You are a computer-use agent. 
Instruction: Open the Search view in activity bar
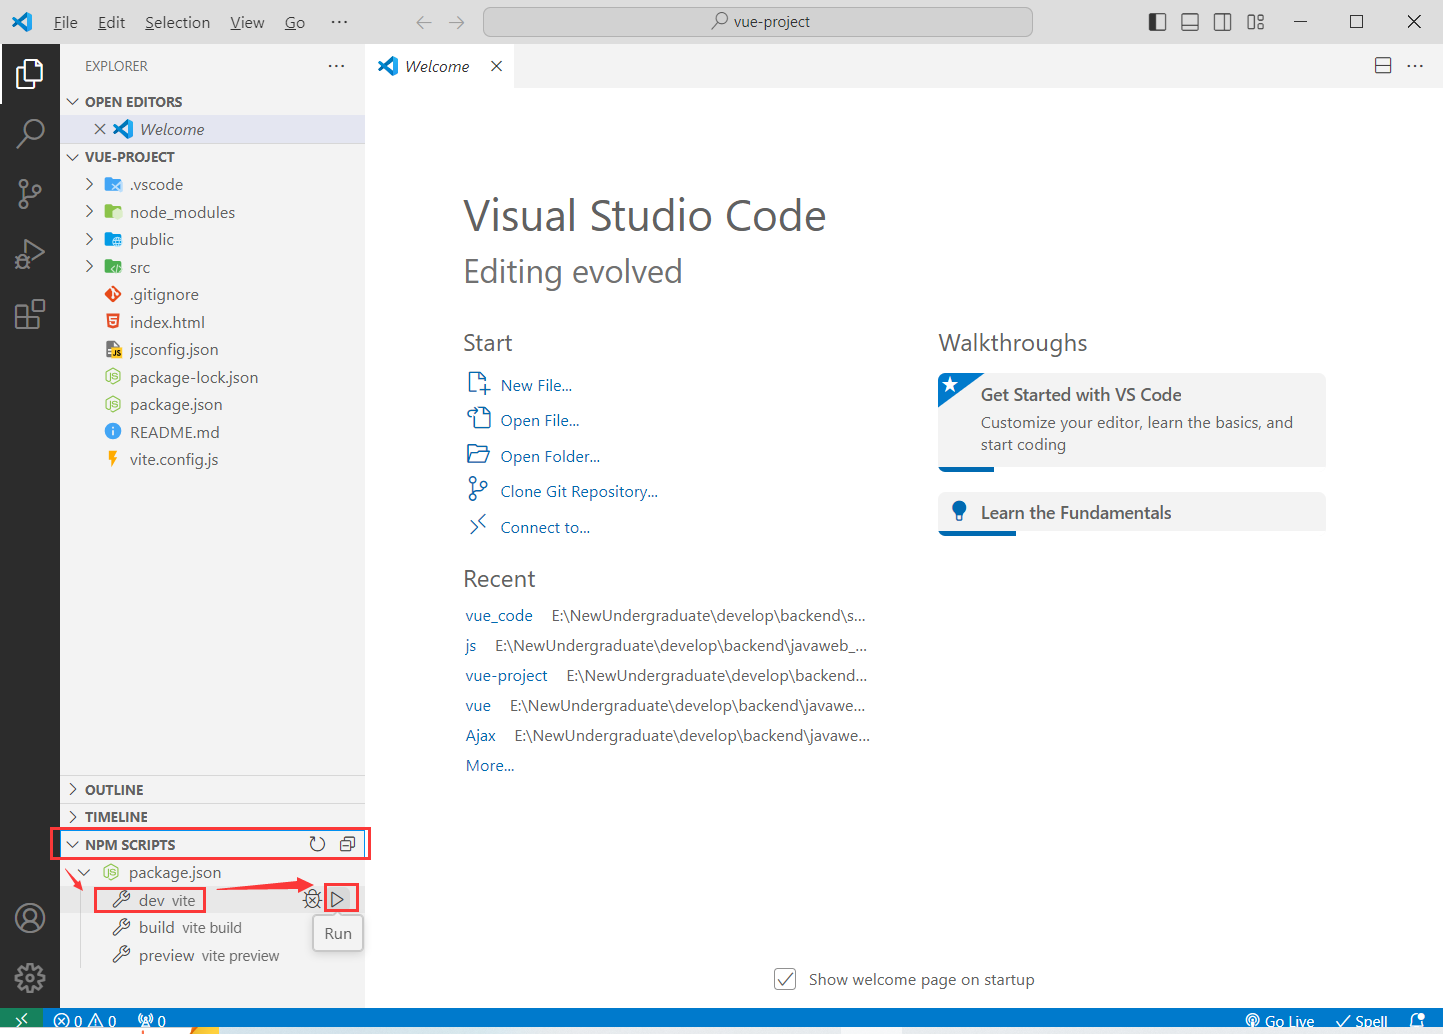[x=30, y=132]
